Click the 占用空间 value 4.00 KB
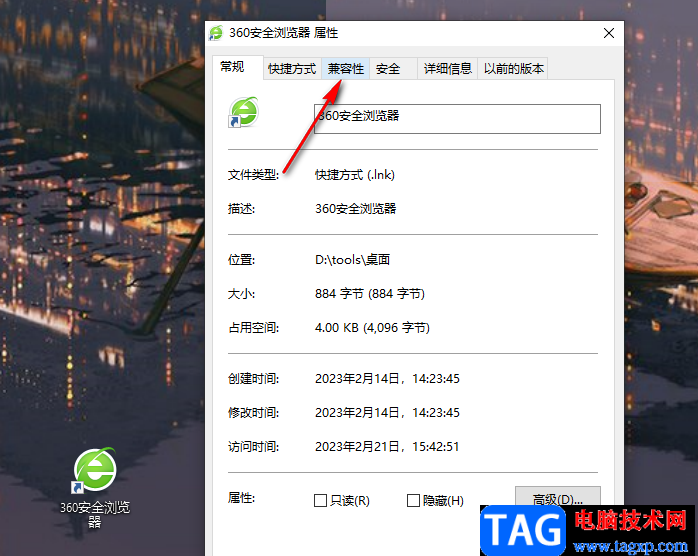 tap(372, 328)
